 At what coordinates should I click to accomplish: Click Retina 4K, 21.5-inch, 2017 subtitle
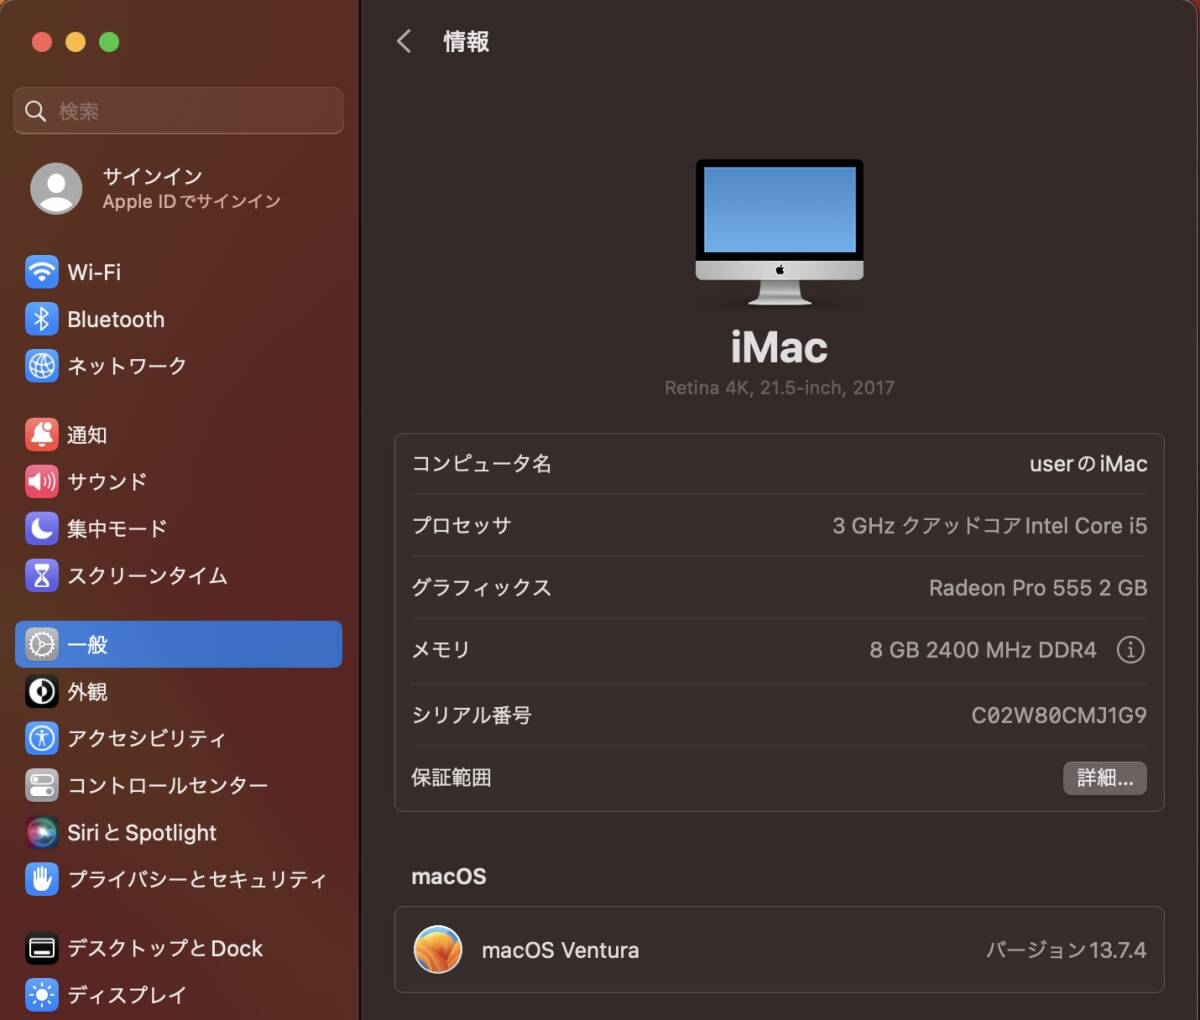point(779,388)
